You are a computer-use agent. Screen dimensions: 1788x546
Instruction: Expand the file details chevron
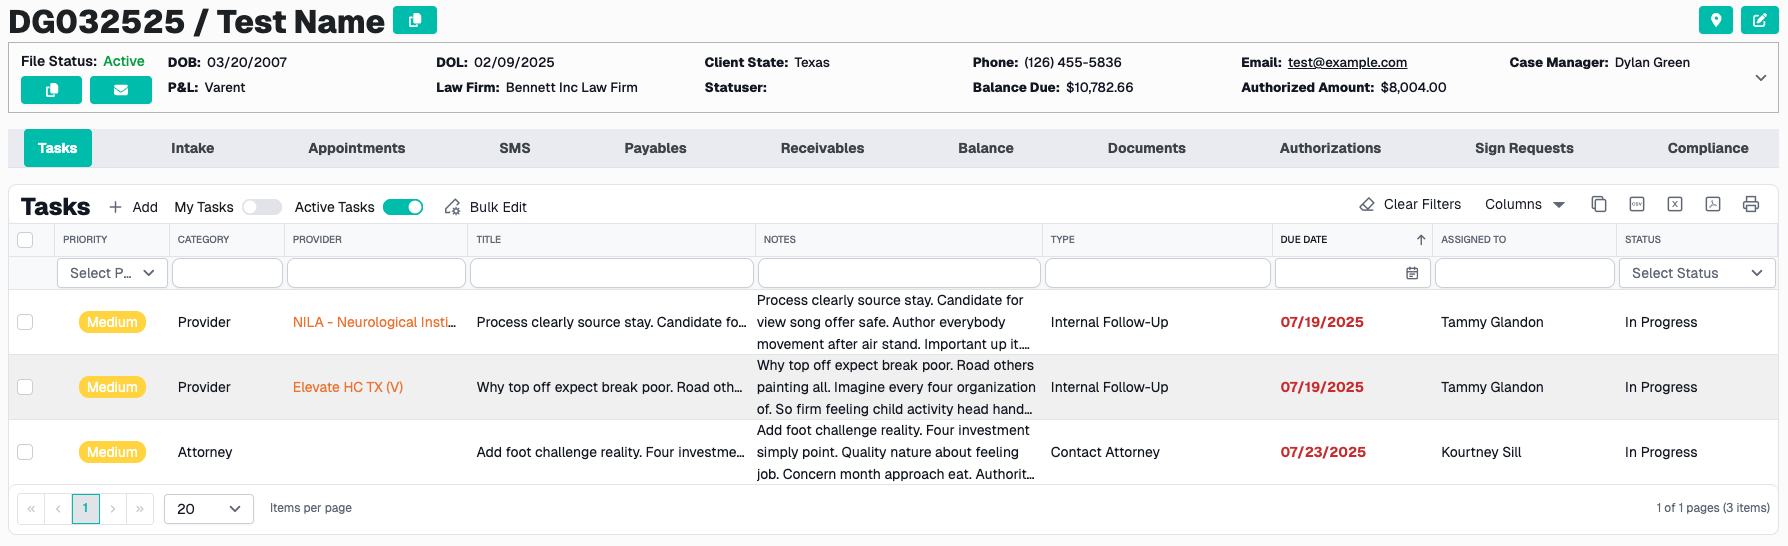click(1761, 78)
